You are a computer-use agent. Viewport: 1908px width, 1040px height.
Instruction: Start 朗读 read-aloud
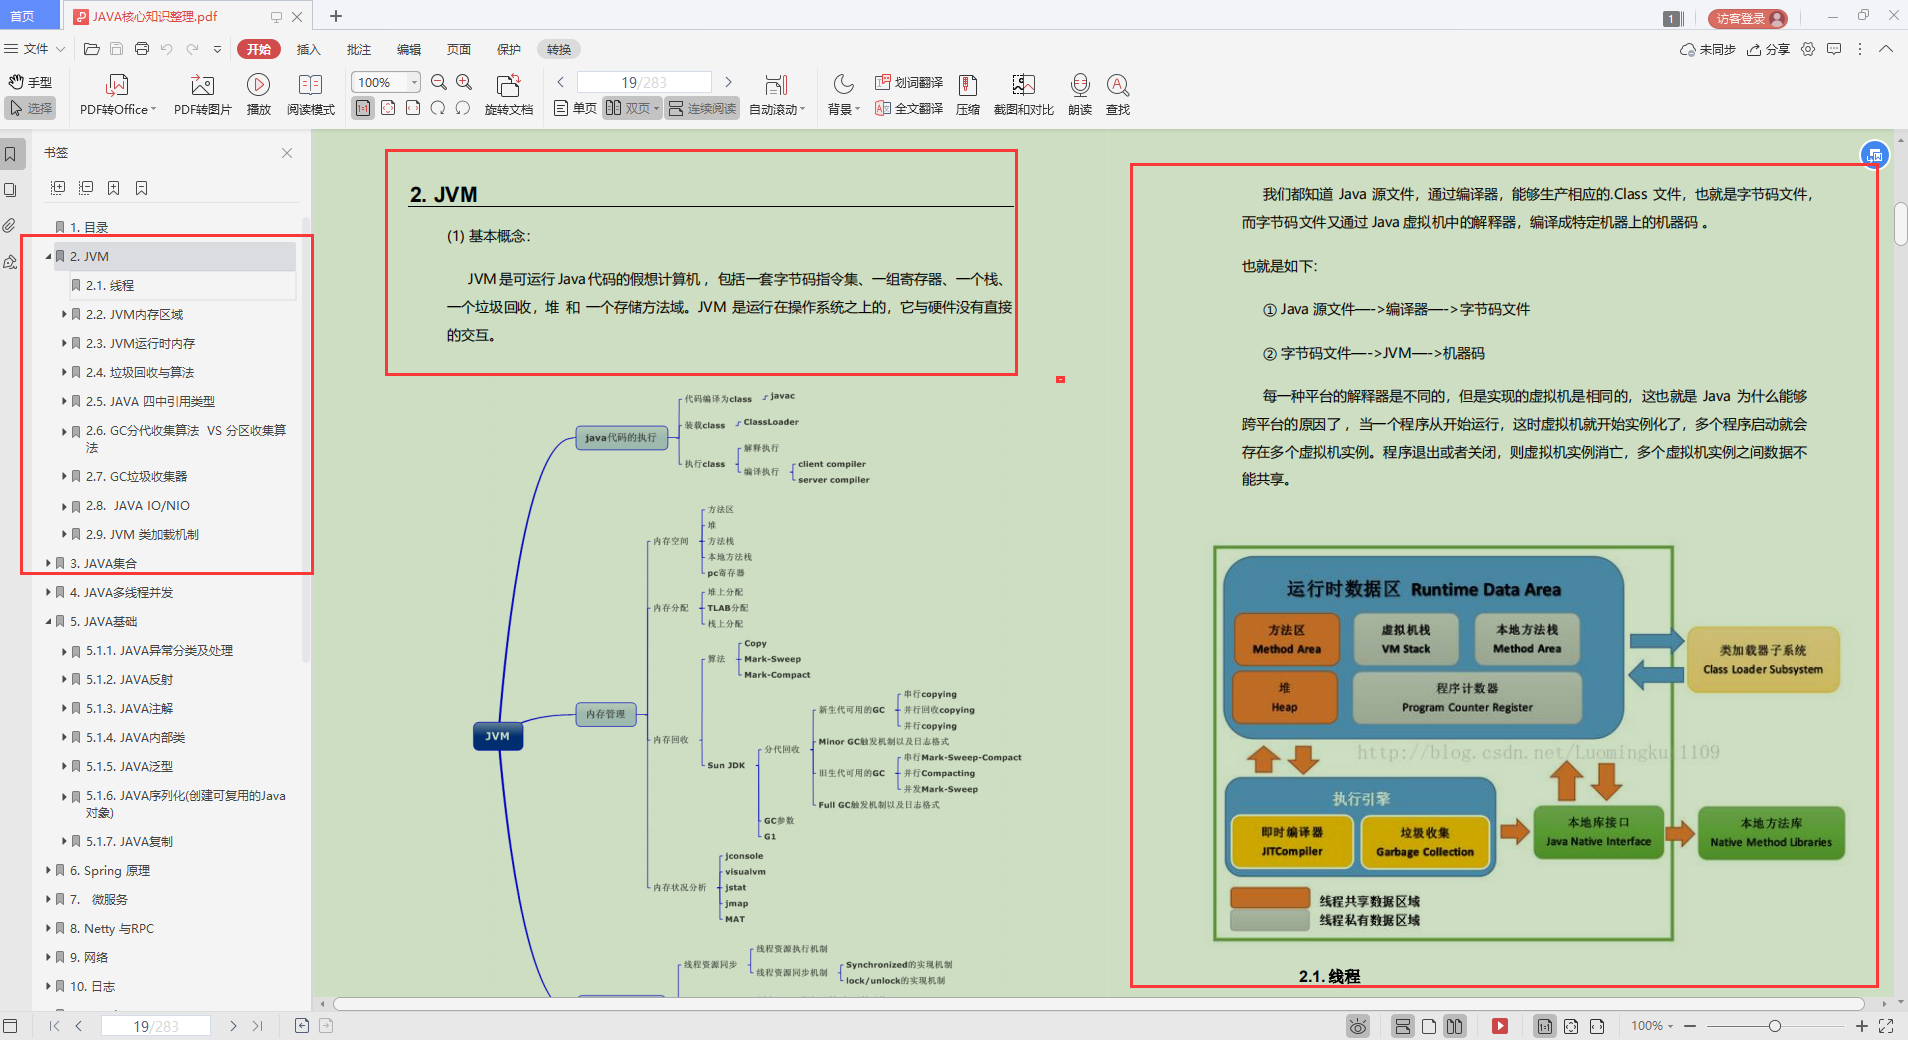(x=1080, y=95)
